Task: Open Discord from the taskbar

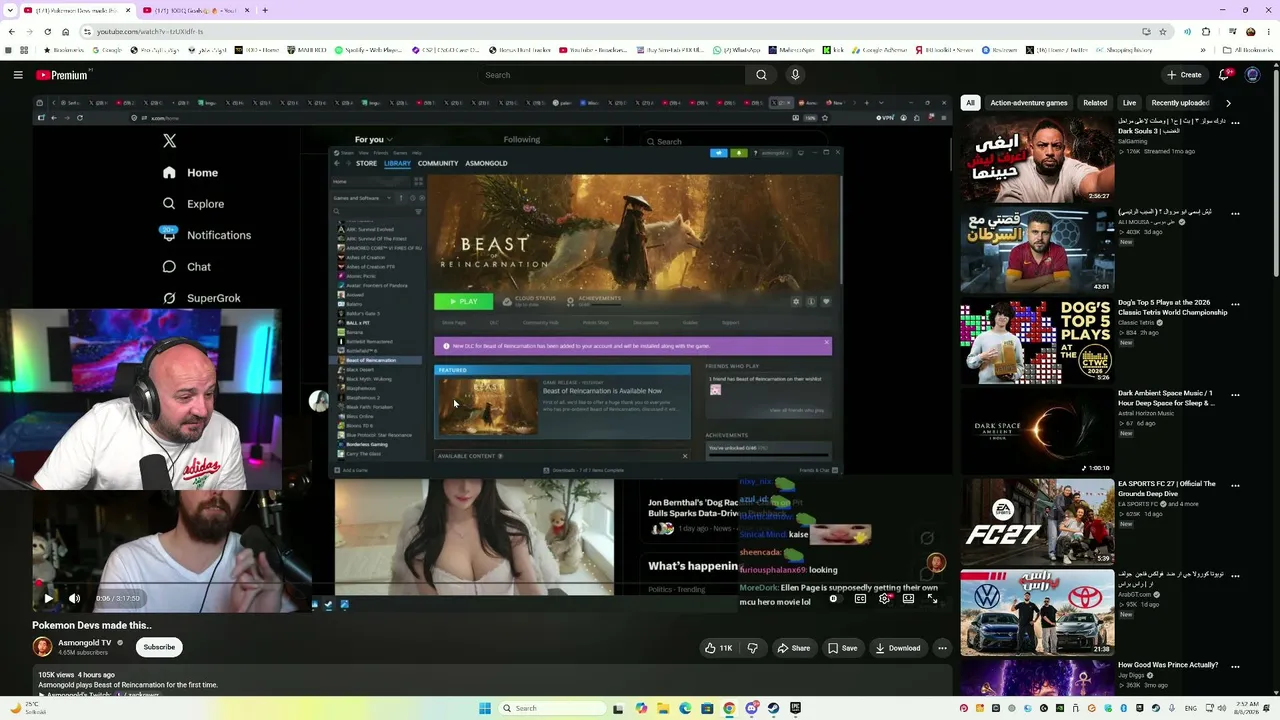Action: tap(751, 708)
